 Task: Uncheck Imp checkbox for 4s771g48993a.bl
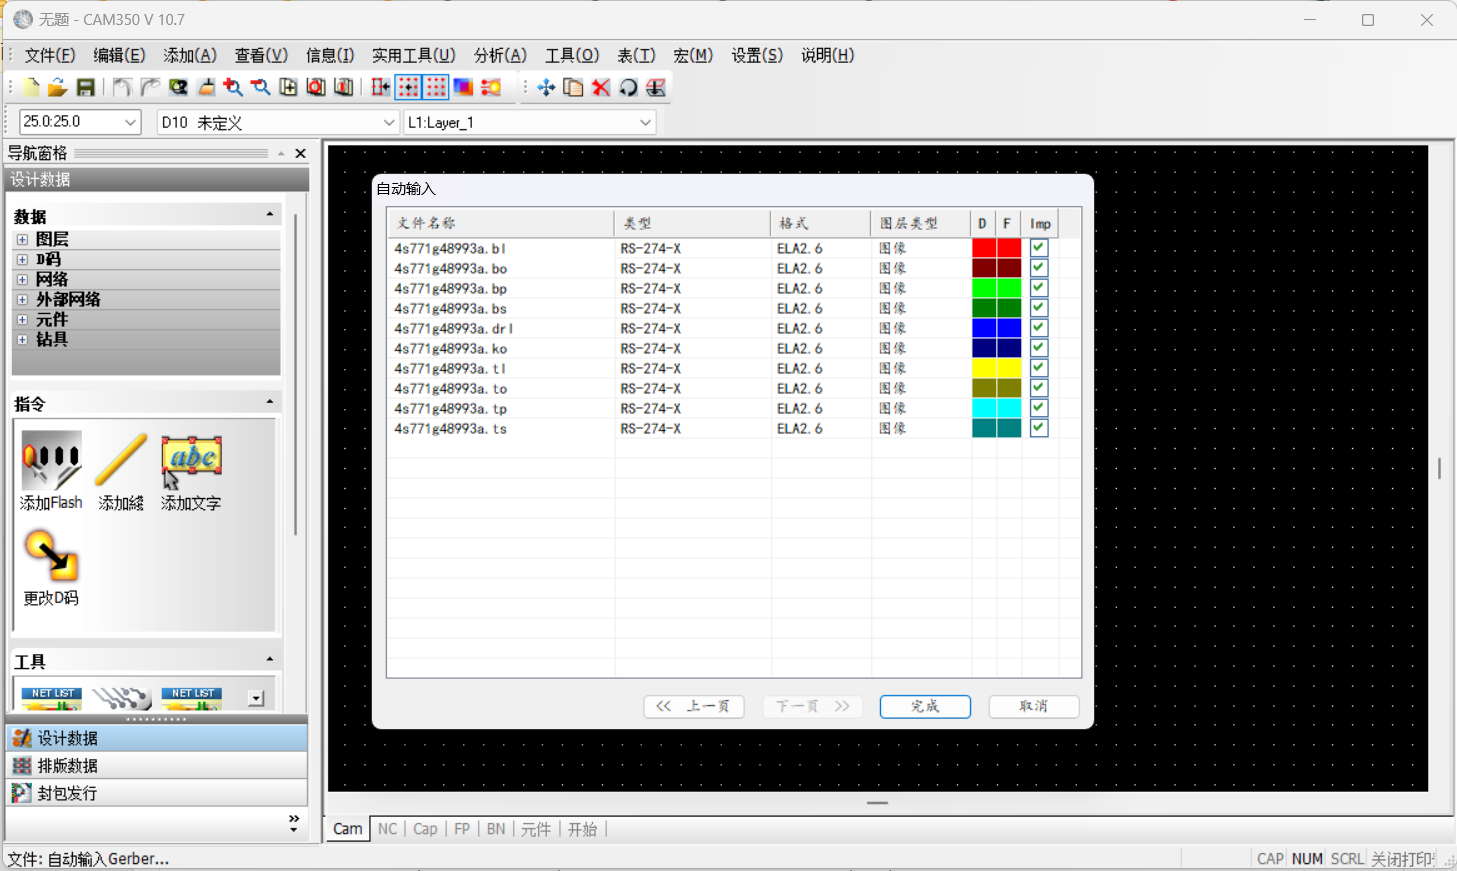pyautogui.click(x=1039, y=248)
